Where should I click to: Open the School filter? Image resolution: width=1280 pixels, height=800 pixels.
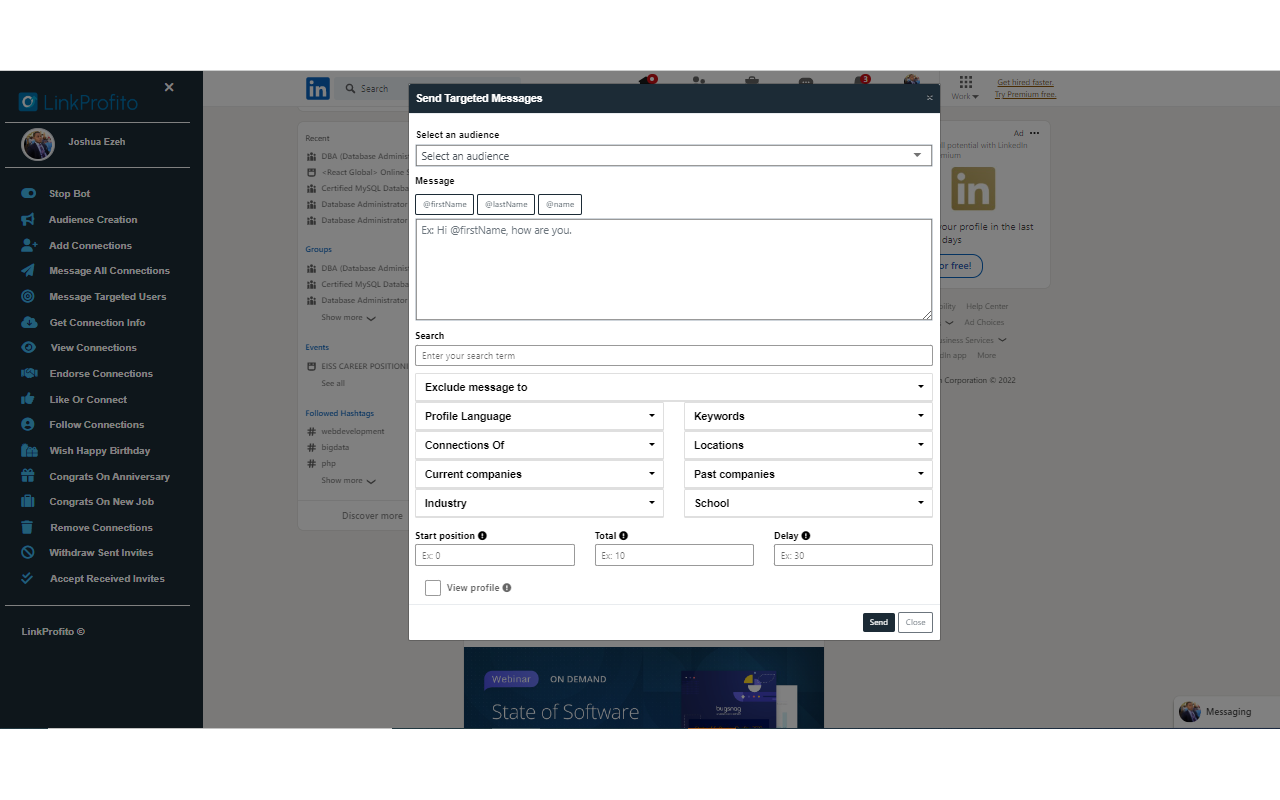(x=808, y=503)
